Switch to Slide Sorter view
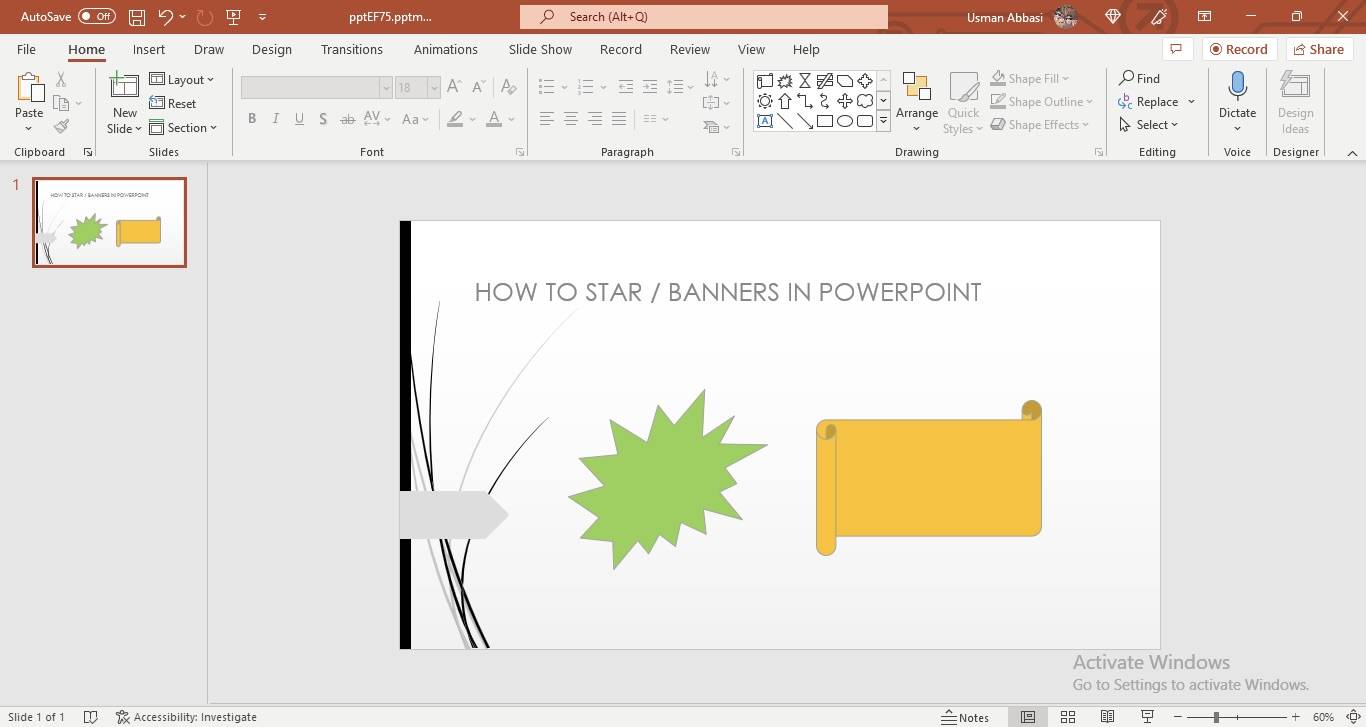The width and height of the screenshot is (1366, 727). (1068, 717)
